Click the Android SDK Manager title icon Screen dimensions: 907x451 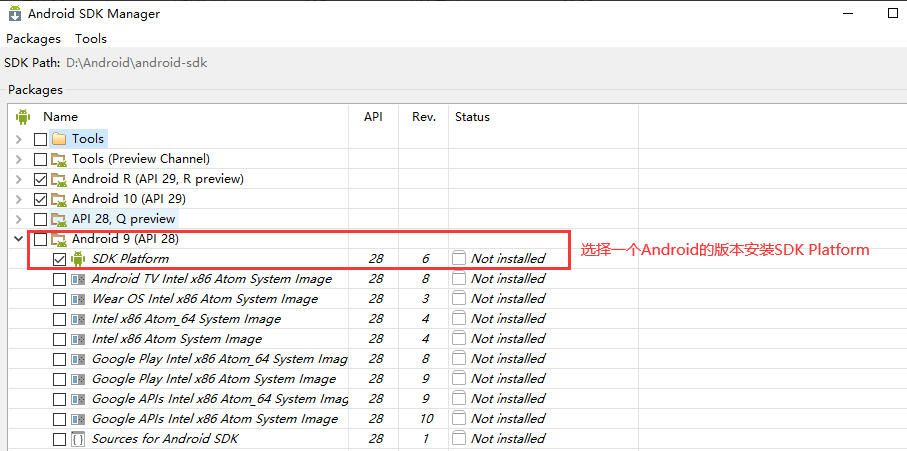point(15,14)
